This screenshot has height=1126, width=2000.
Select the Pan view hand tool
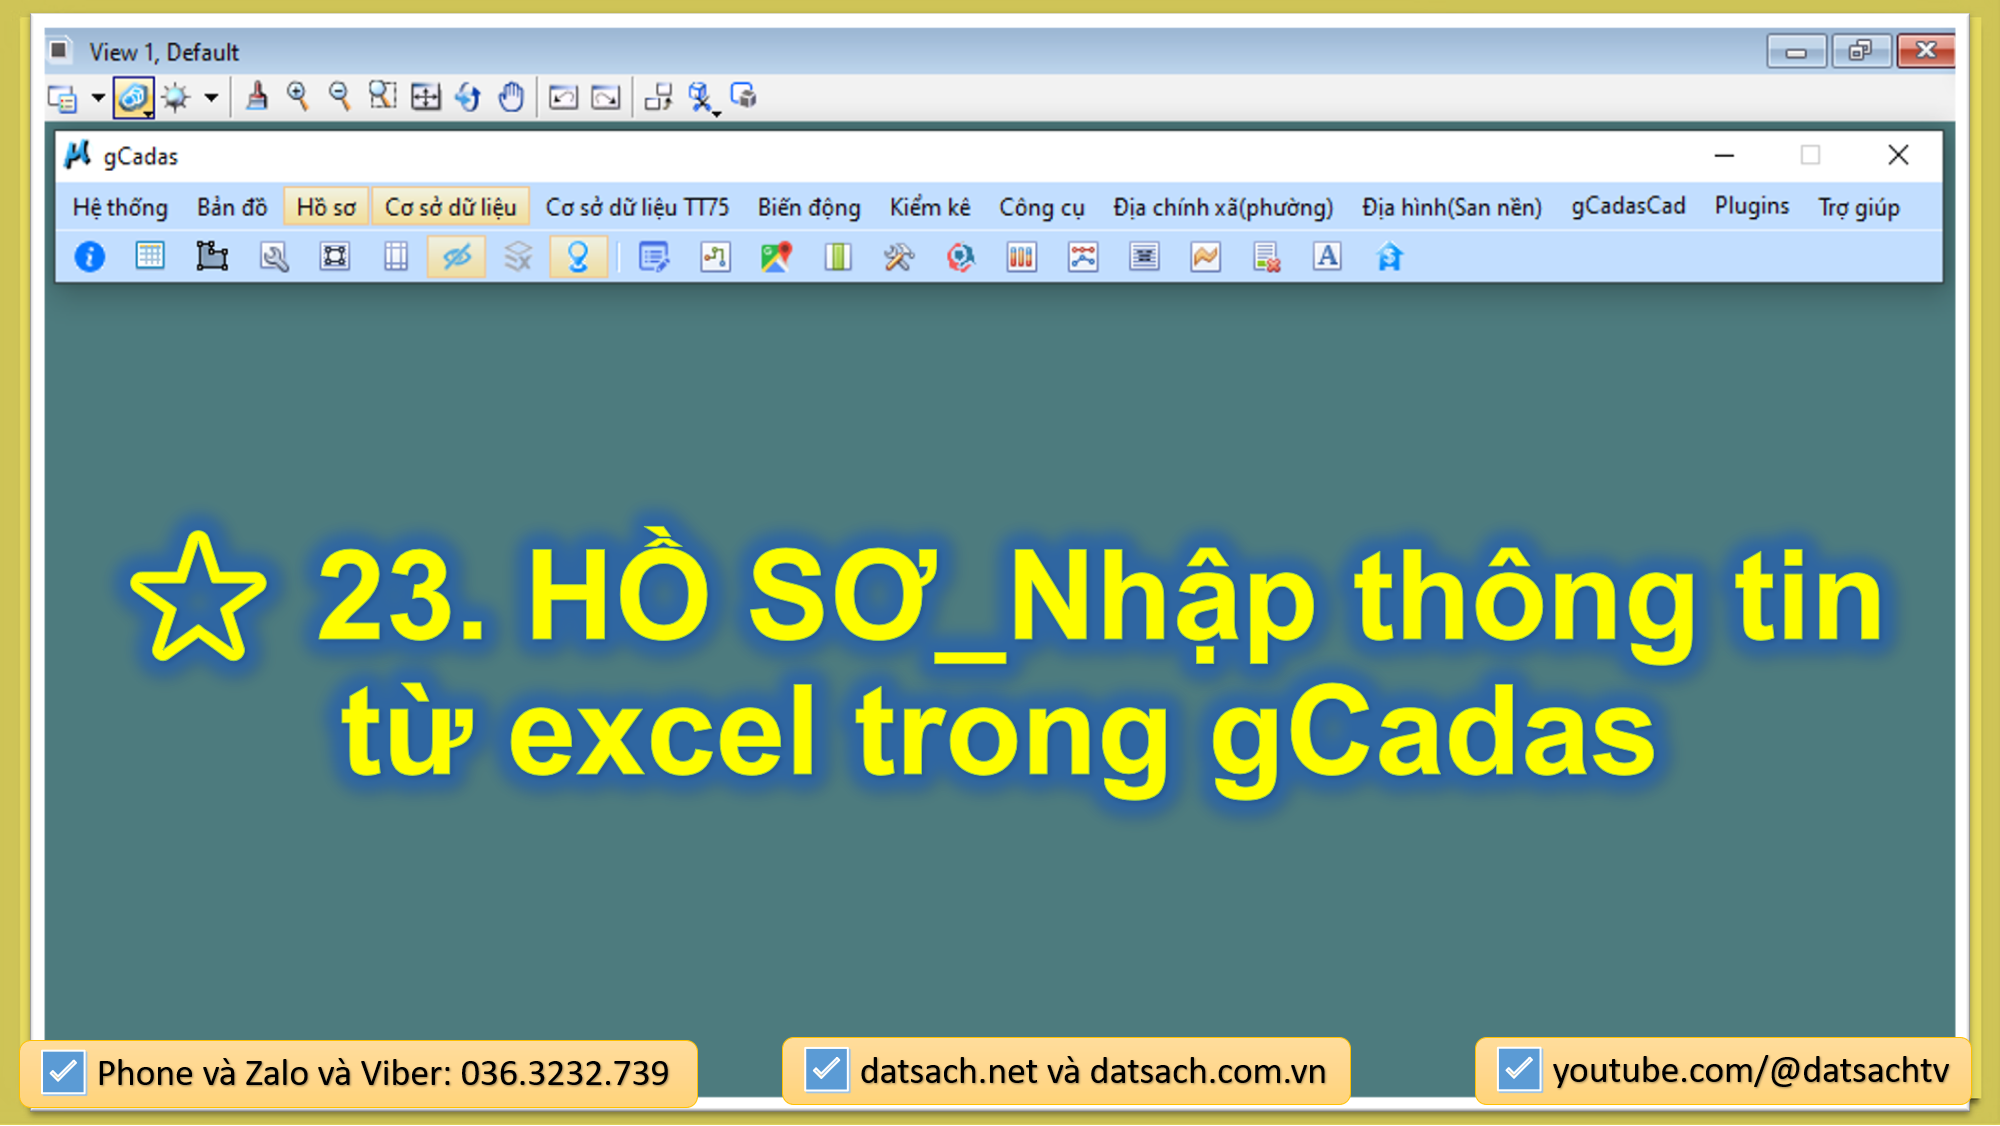[x=511, y=97]
